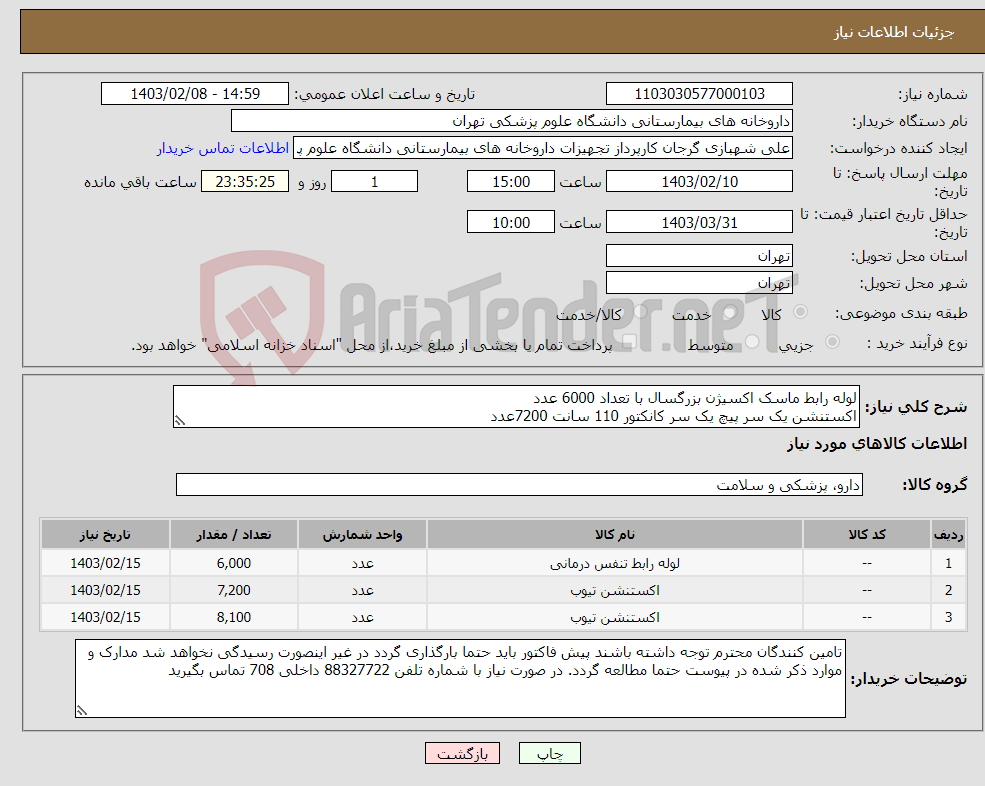Image resolution: width=985 pixels, height=786 pixels.
Task: Select اکستنشن تیوب in row 2
Action: [x=615, y=591]
